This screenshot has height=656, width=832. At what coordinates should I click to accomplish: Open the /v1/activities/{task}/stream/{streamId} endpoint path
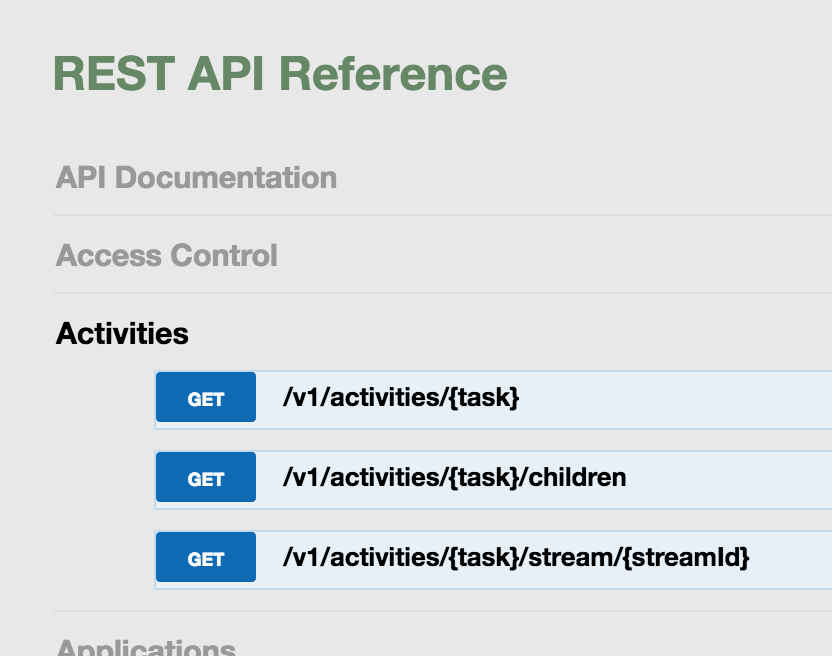[x=516, y=558]
